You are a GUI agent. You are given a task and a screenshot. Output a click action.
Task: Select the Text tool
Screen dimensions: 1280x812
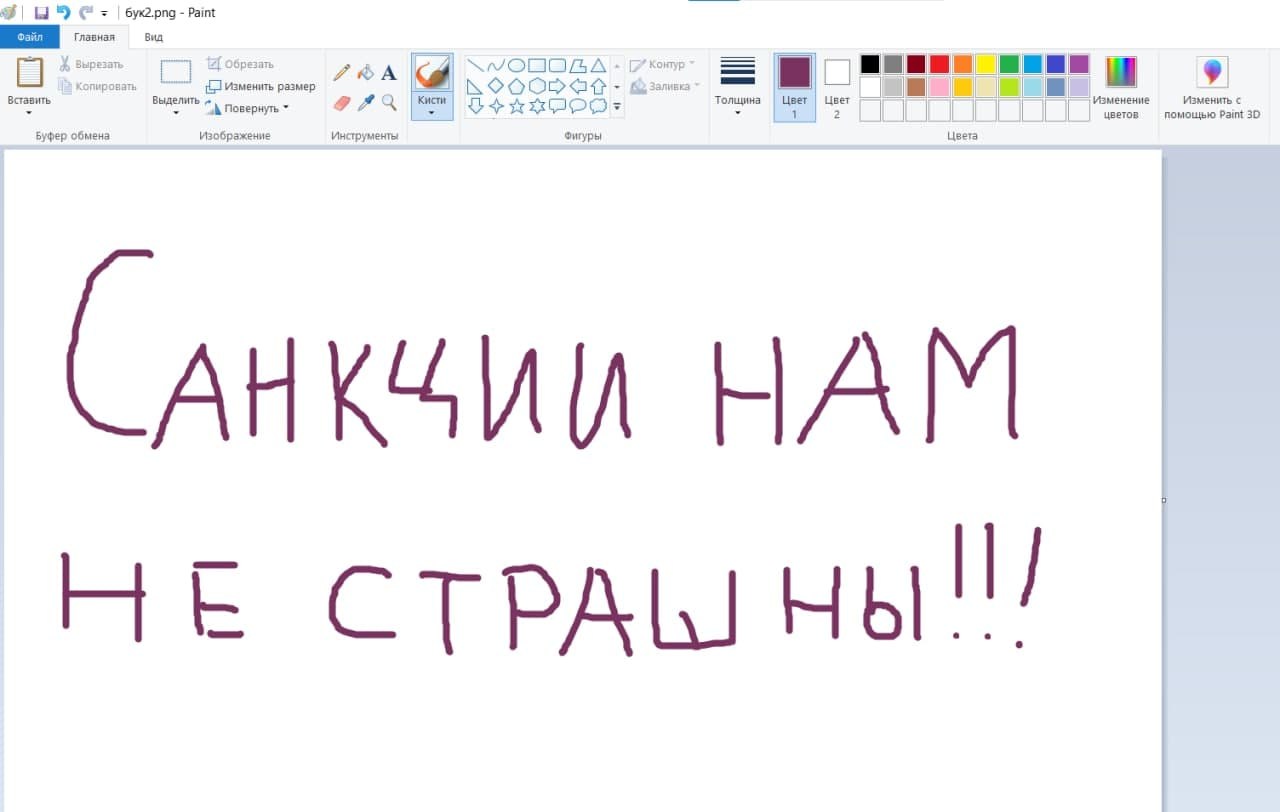click(x=389, y=73)
